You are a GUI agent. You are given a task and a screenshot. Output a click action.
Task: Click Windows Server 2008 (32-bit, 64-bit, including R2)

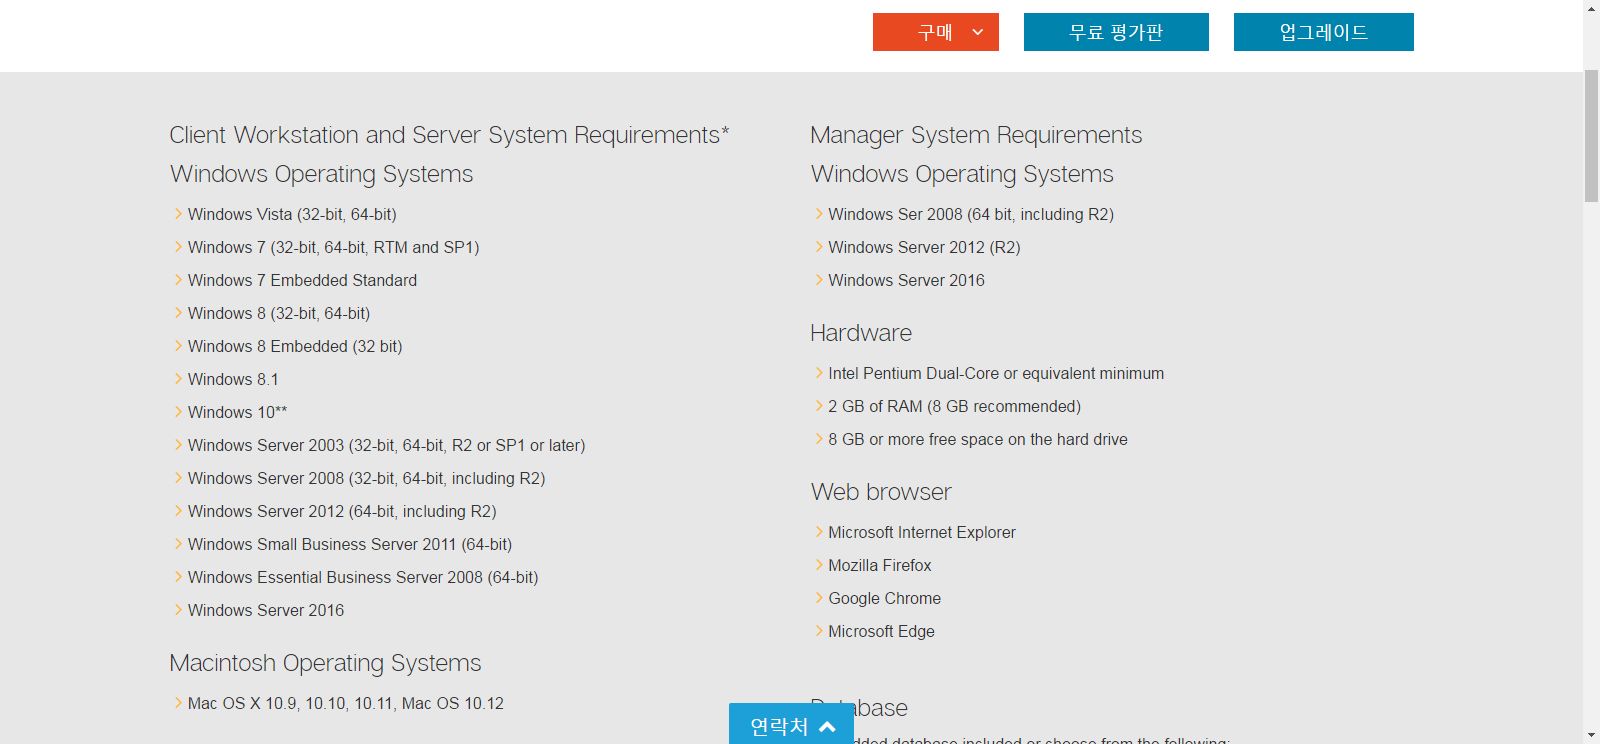[x=366, y=478]
